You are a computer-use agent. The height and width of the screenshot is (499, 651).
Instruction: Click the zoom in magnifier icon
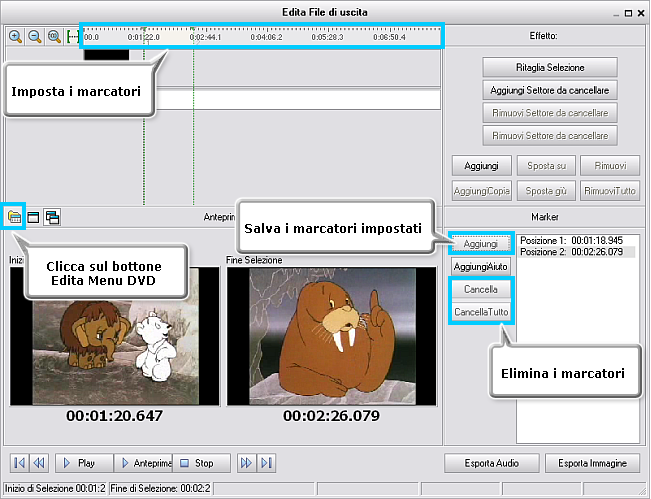[15, 37]
